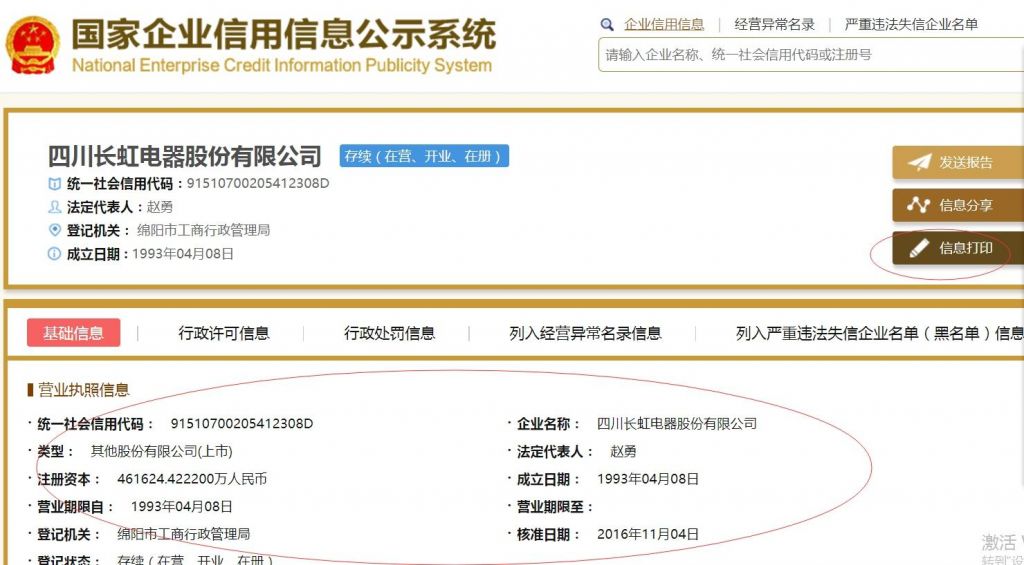
Task: Click the 营业期限自 date 1993年04月08日
Action: pos(182,507)
